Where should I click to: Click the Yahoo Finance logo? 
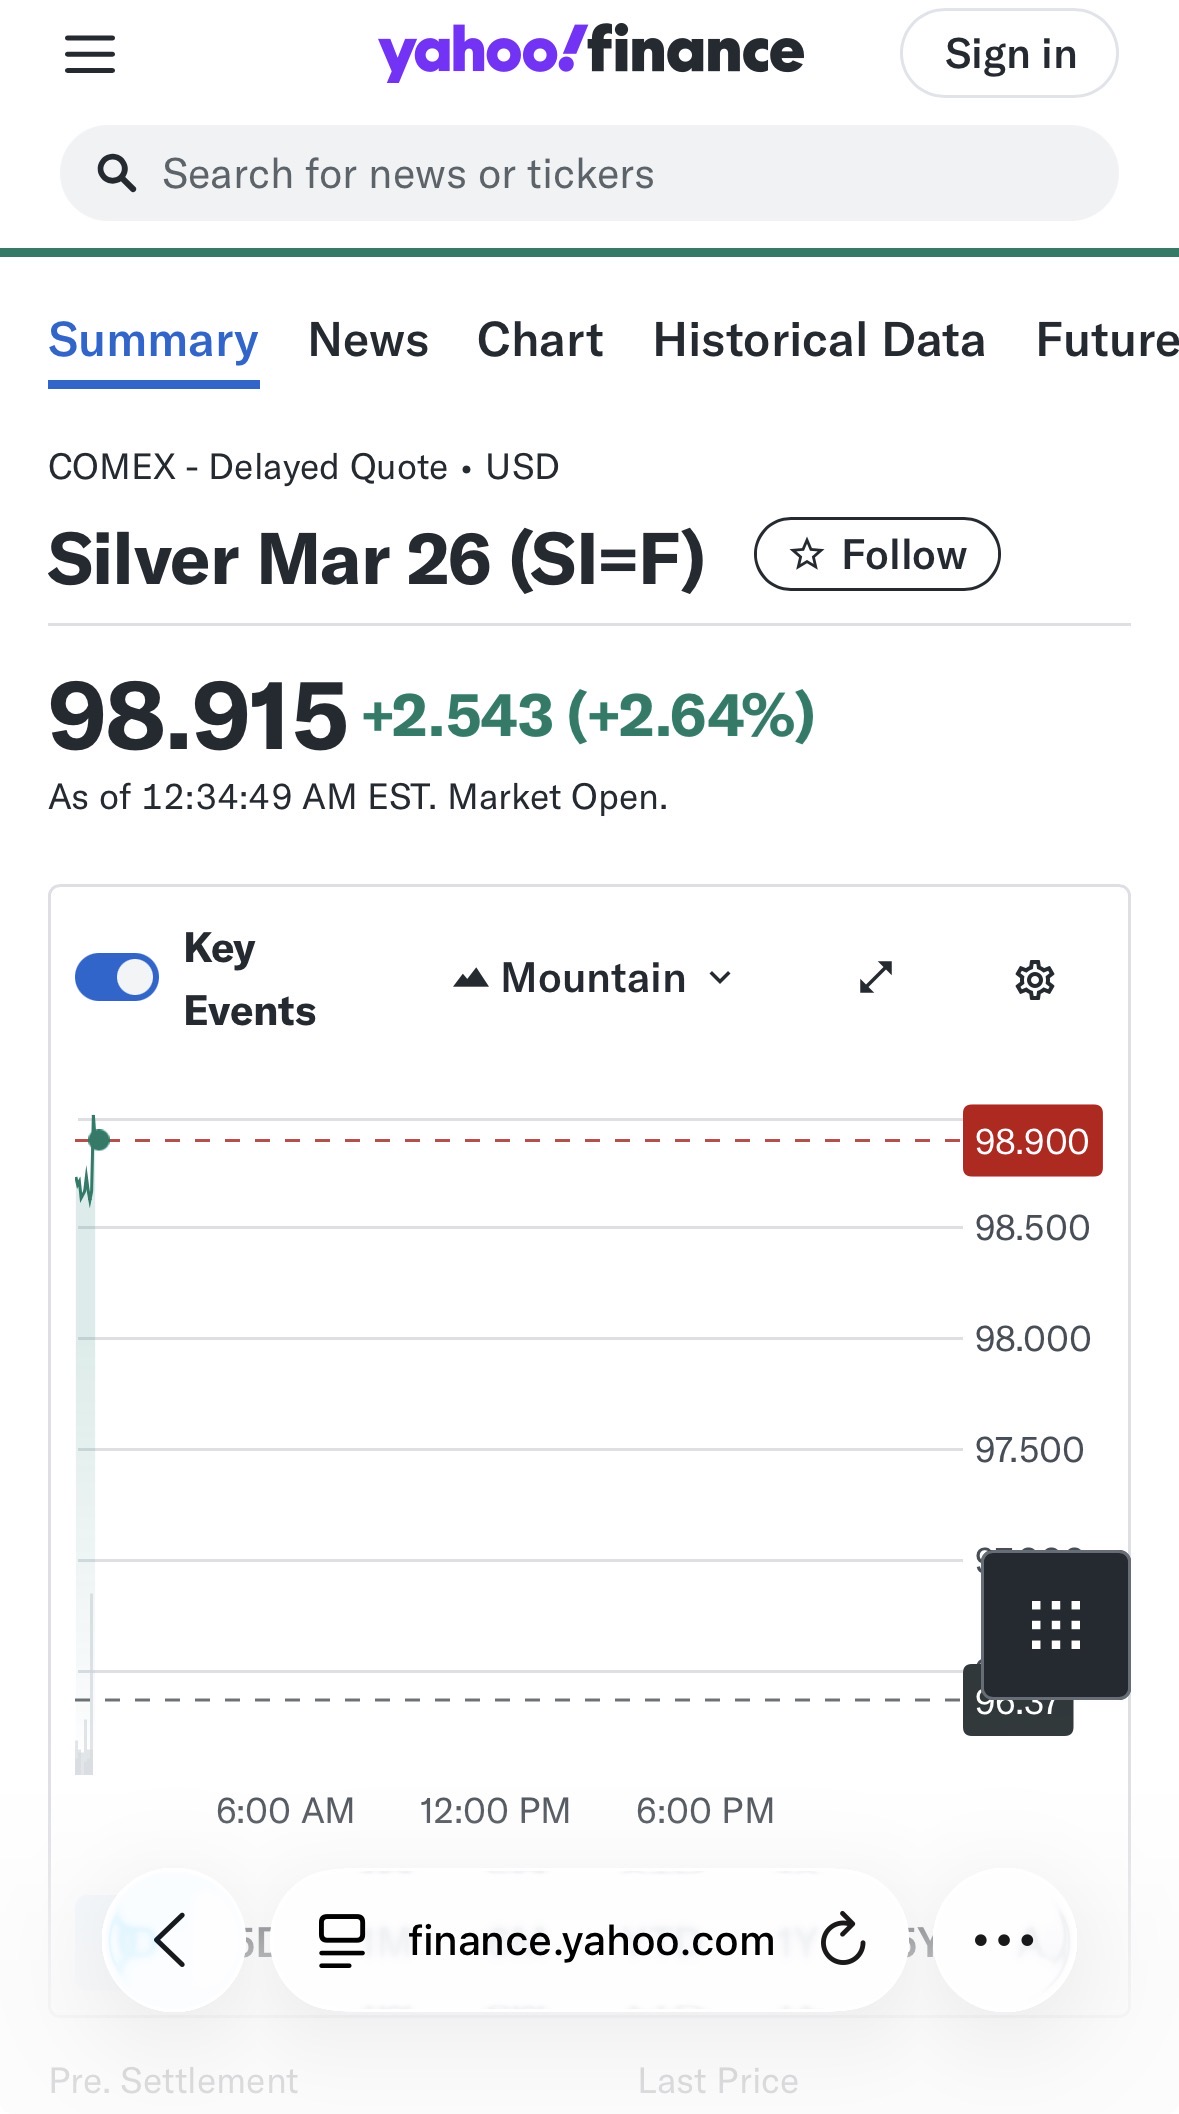pos(590,52)
